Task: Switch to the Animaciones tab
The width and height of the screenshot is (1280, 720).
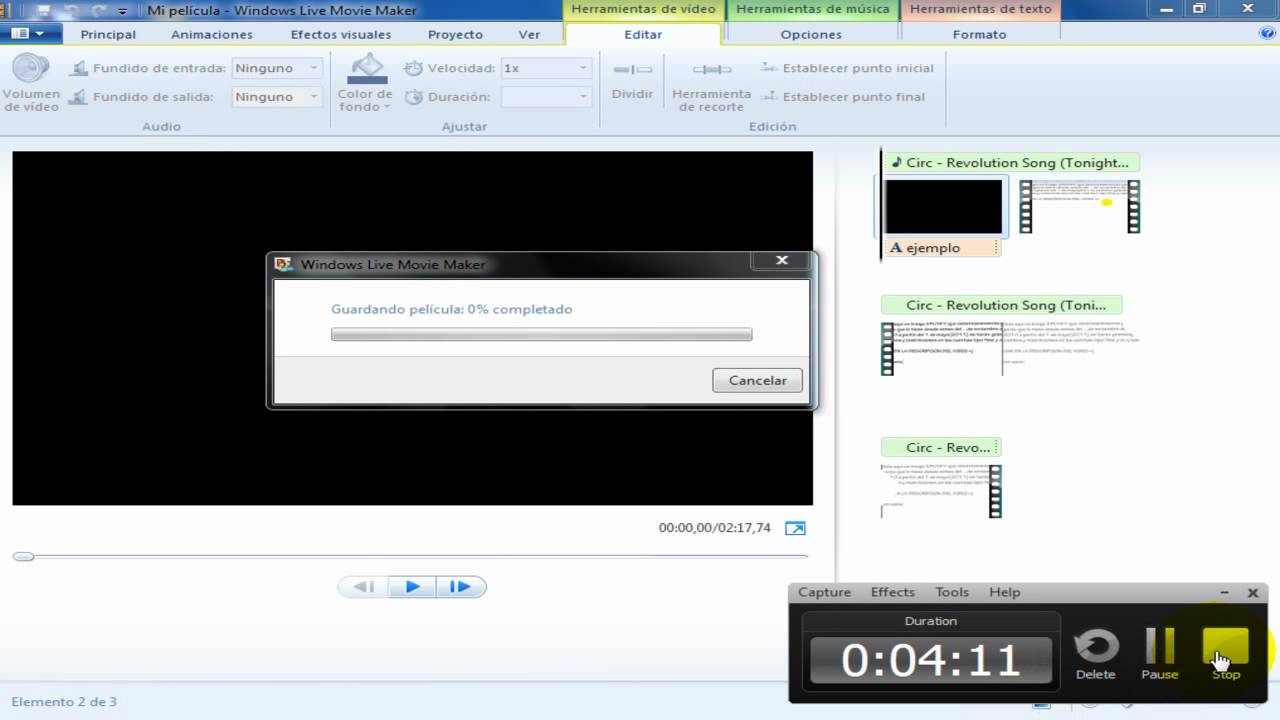Action: (212, 34)
